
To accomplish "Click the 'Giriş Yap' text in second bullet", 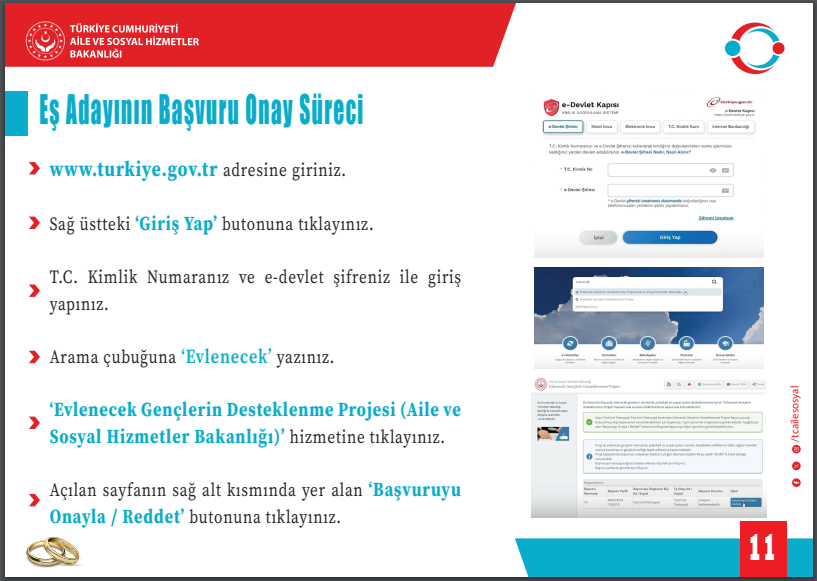I will tap(176, 224).
